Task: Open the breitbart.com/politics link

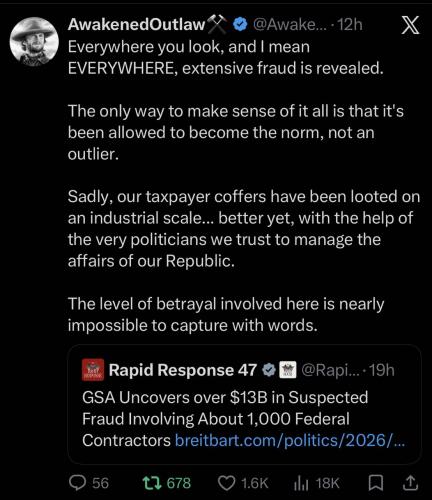Action: point(290,440)
